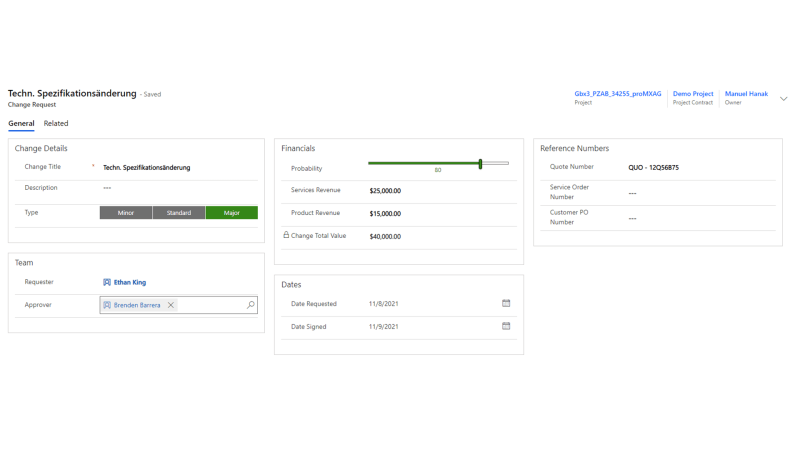This screenshot has width=800, height=450.
Task: Open the Date Requested calendar picker
Action: (506, 303)
